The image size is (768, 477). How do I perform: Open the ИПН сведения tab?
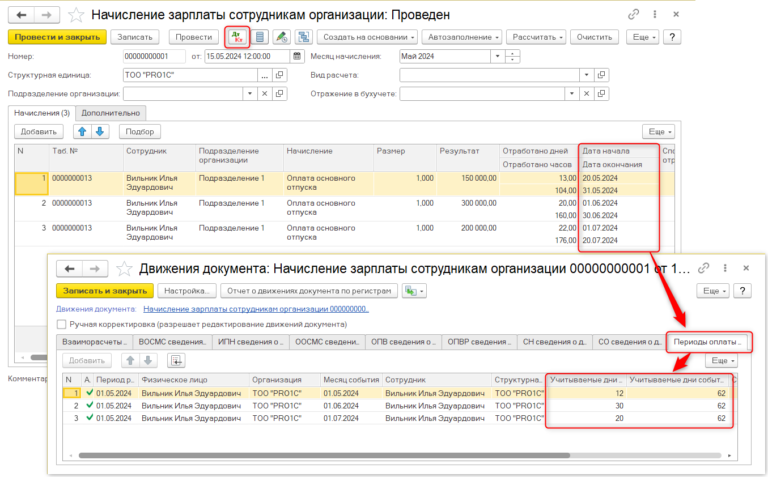click(250, 342)
